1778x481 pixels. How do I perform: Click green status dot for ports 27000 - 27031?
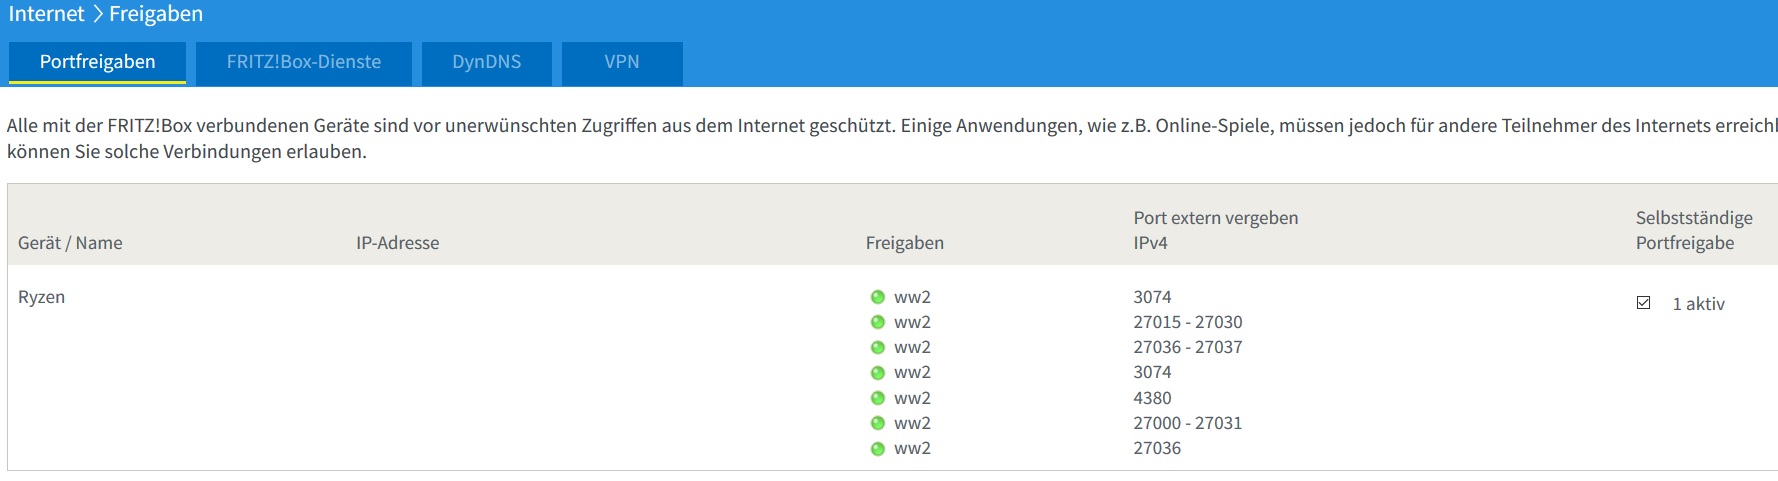pos(878,423)
